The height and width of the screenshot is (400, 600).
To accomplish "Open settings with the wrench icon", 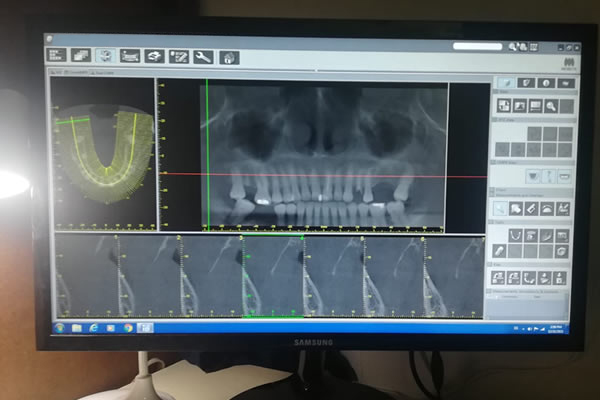I will (203, 57).
